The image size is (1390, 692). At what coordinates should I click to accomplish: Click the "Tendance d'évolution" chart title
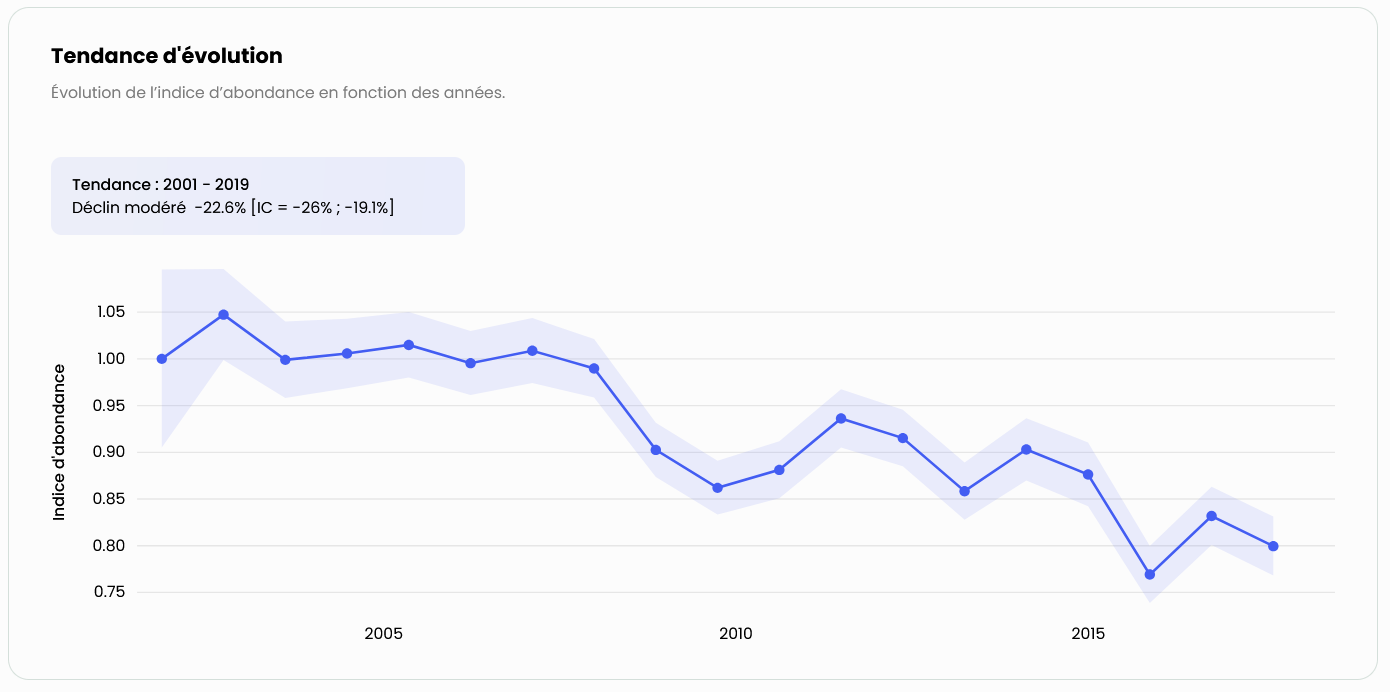(167, 56)
